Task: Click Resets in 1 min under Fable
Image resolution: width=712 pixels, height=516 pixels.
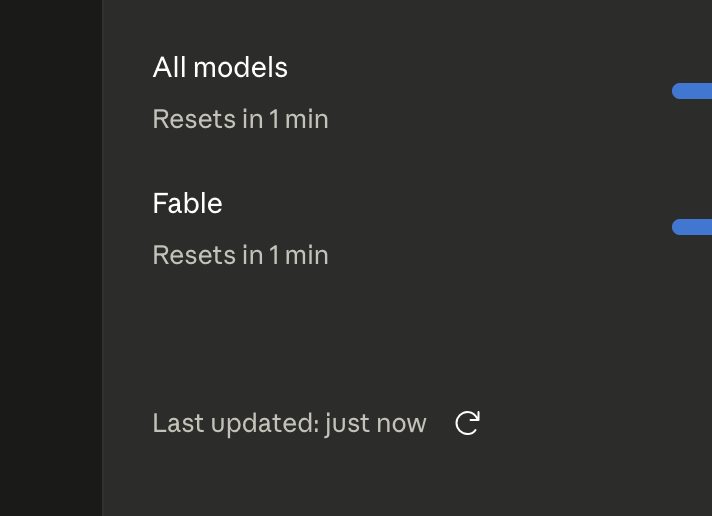Action: (240, 255)
